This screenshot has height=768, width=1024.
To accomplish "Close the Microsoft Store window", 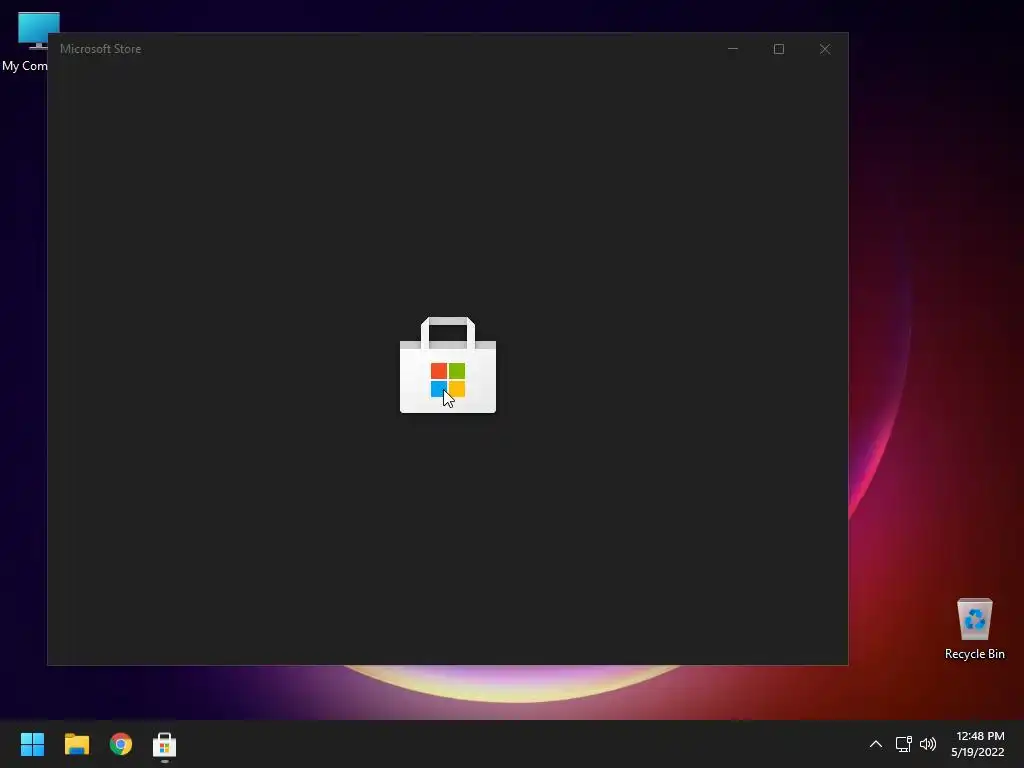I will pos(825,49).
